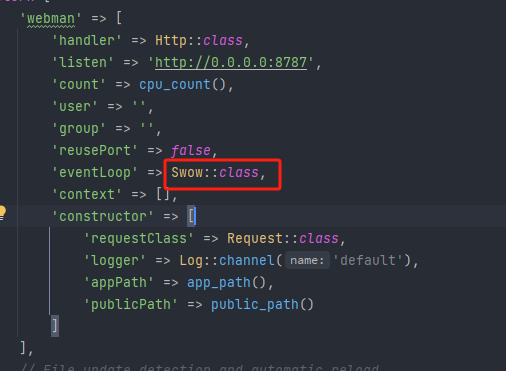Click the 'eventLoop' key
506x371 pixels.
[x=95, y=172]
